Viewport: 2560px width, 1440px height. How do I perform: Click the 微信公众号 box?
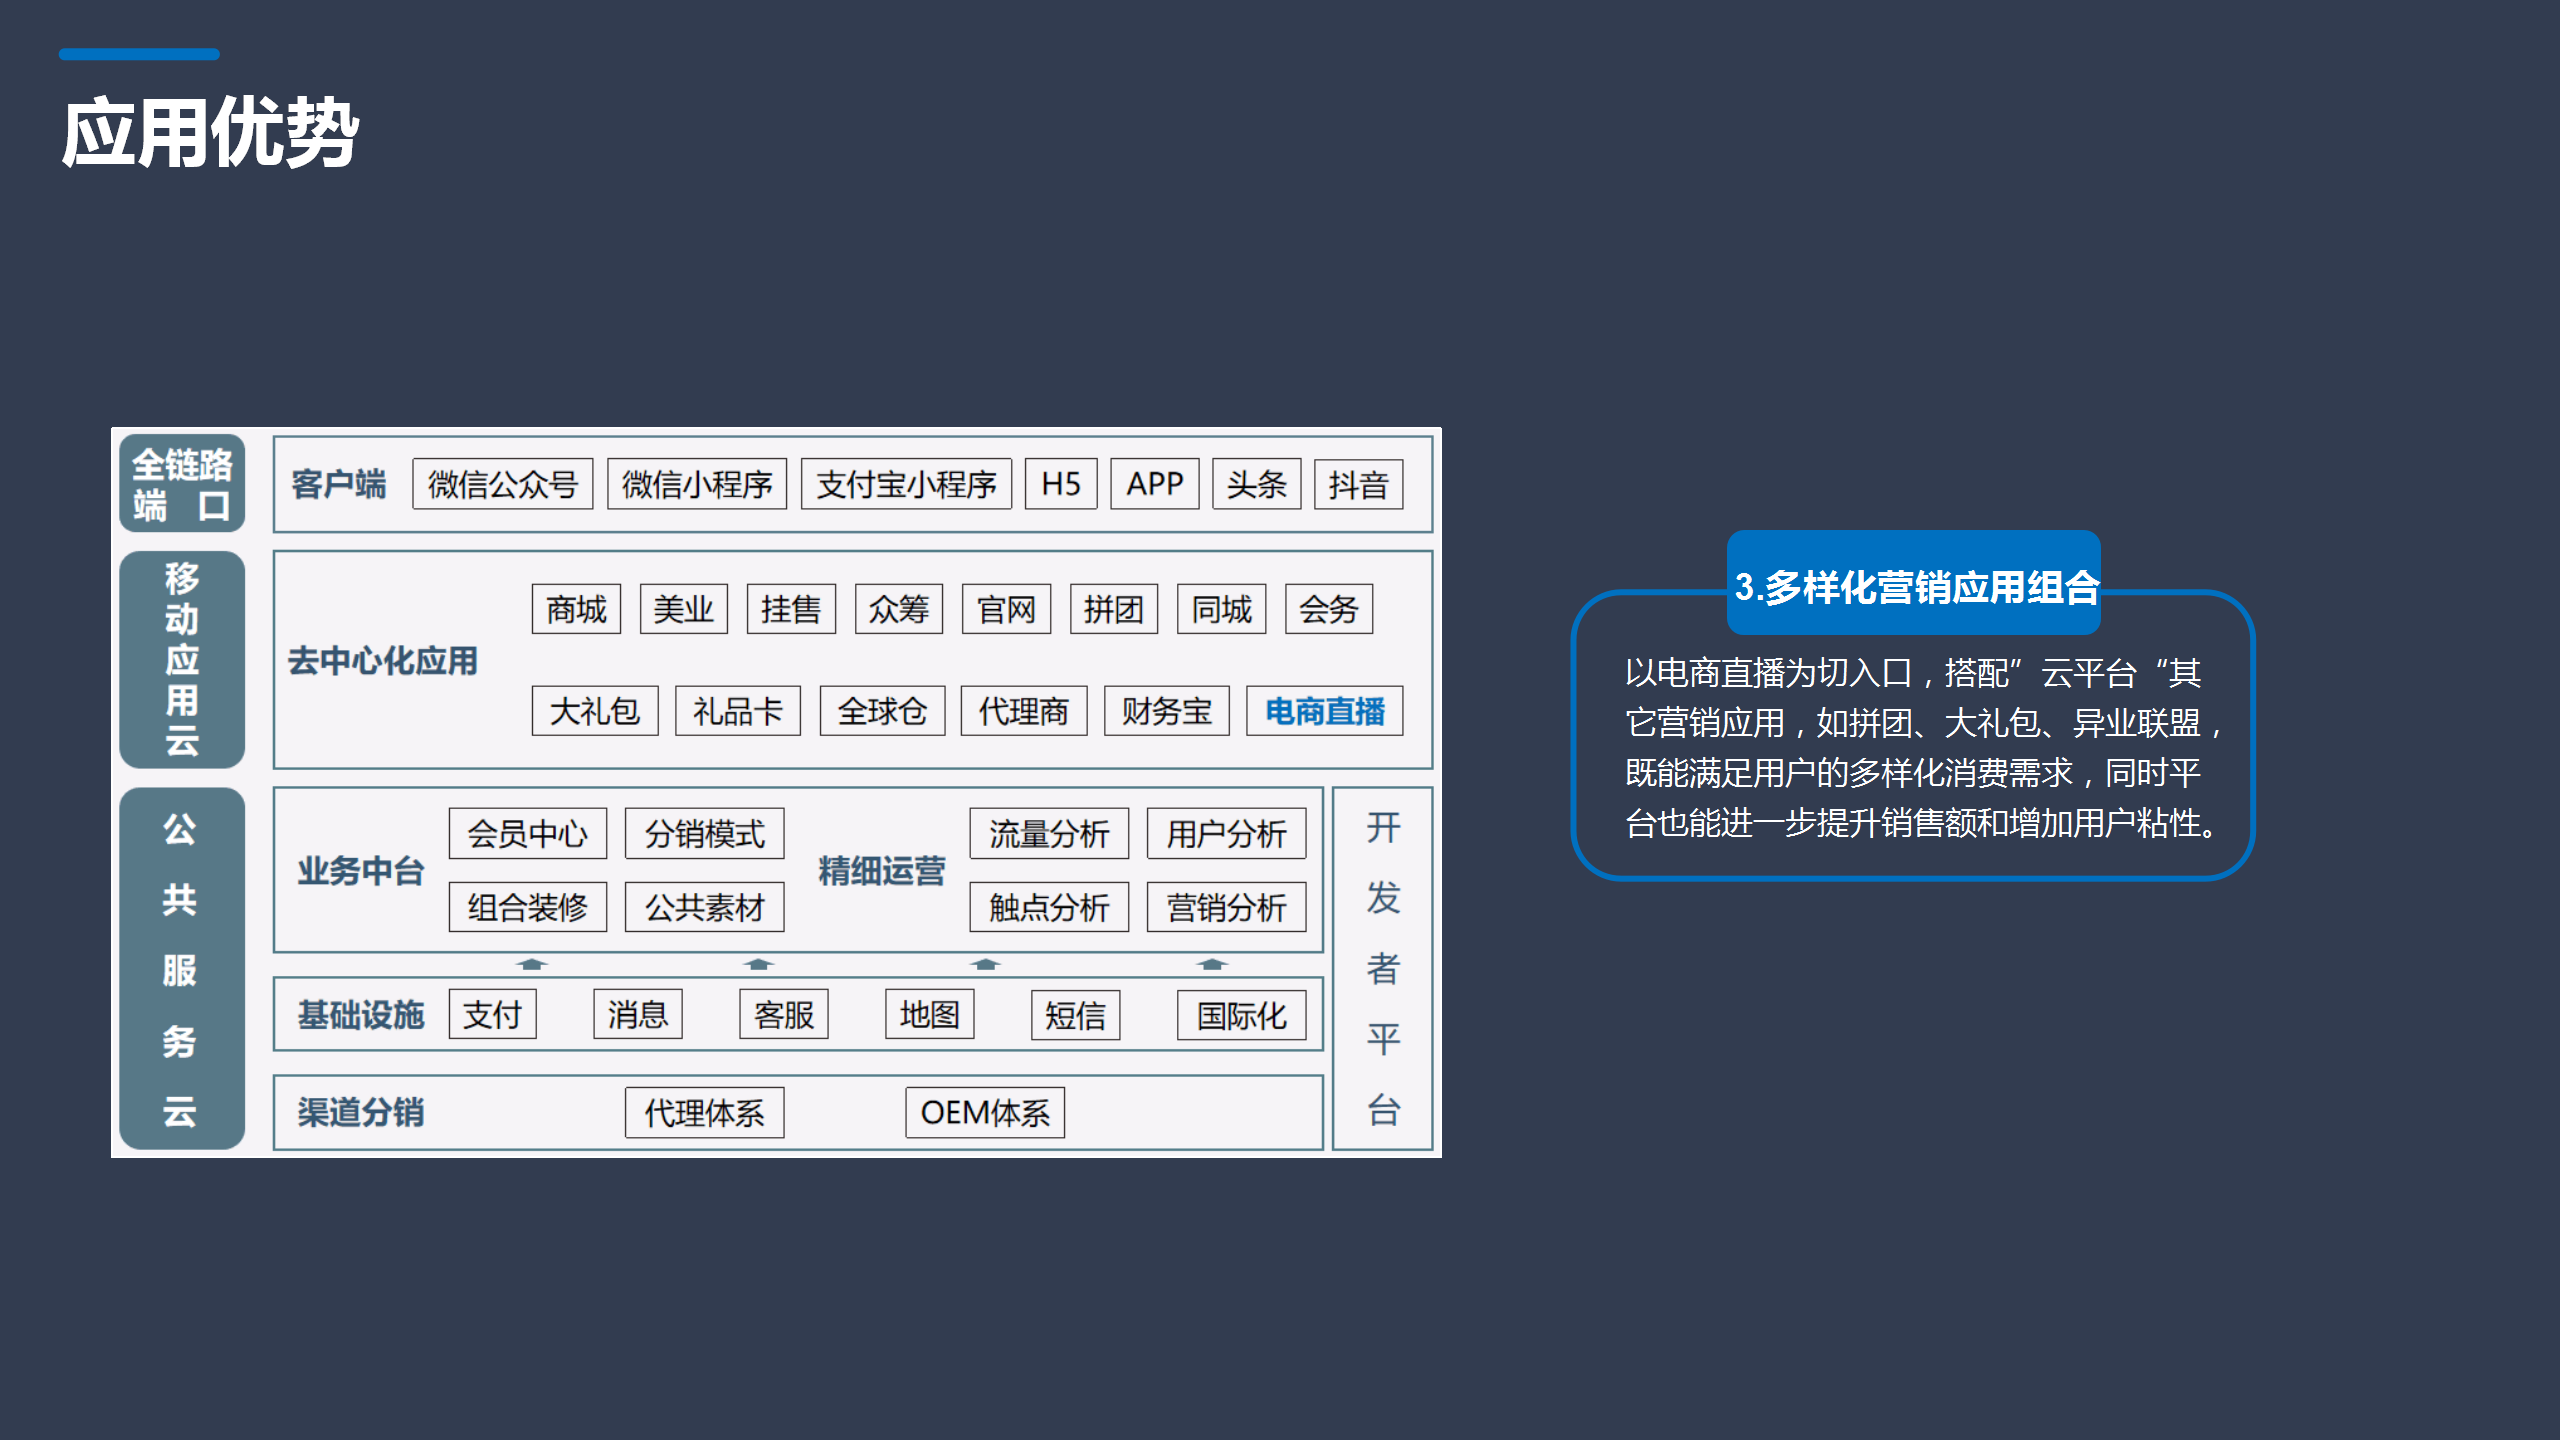point(503,484)
